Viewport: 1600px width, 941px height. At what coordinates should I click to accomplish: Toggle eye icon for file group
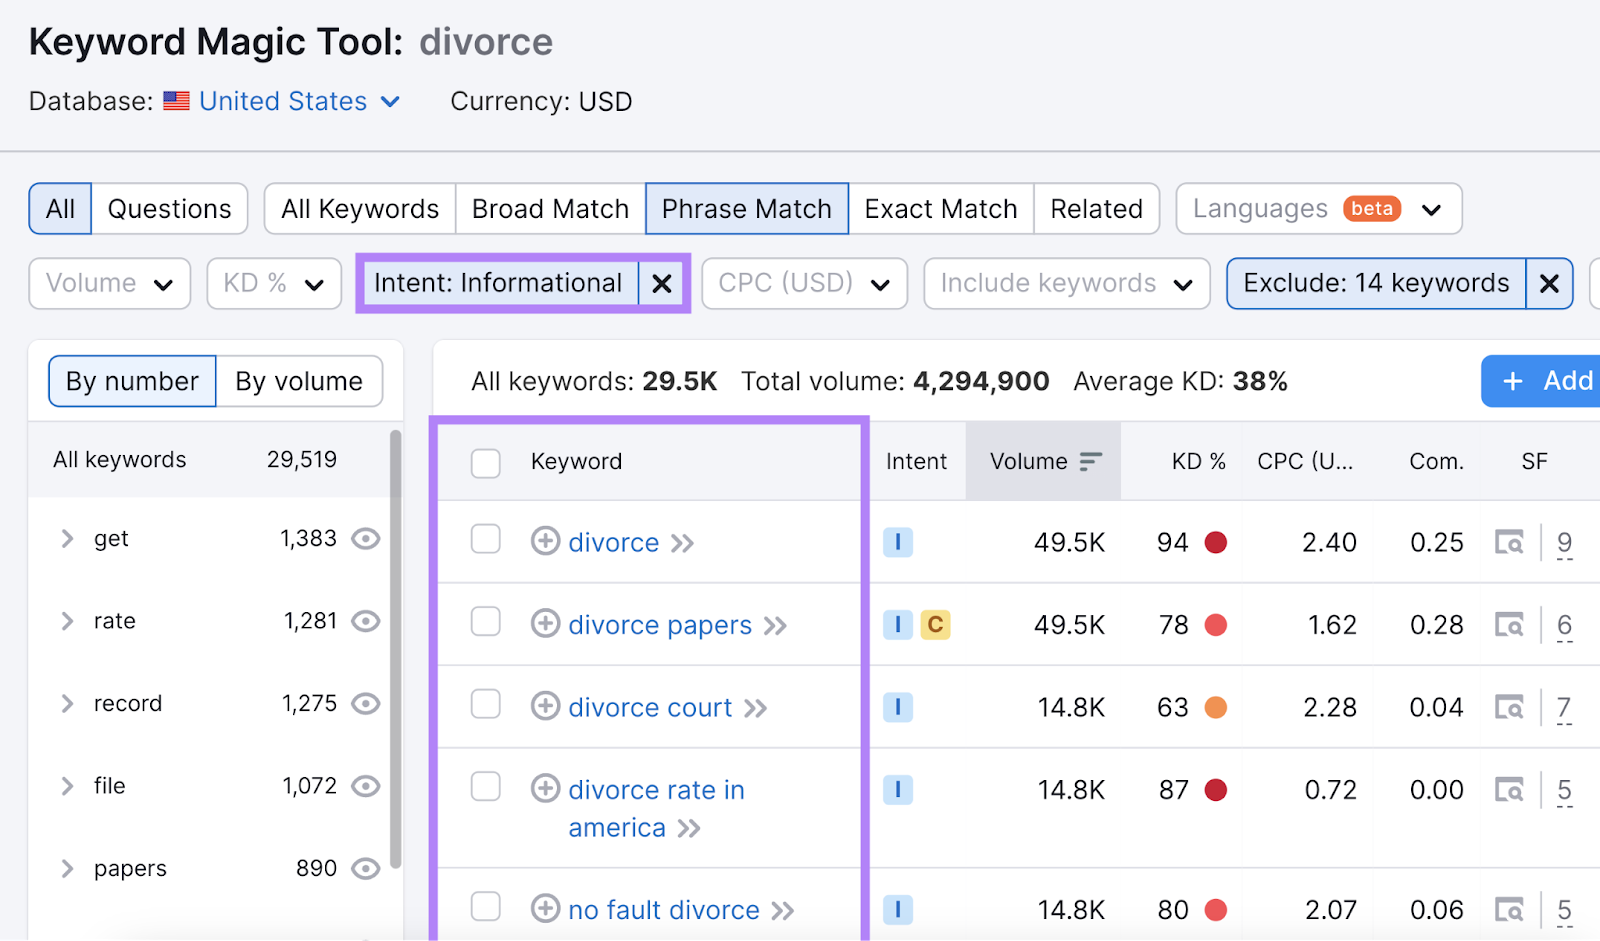[366, 786]
